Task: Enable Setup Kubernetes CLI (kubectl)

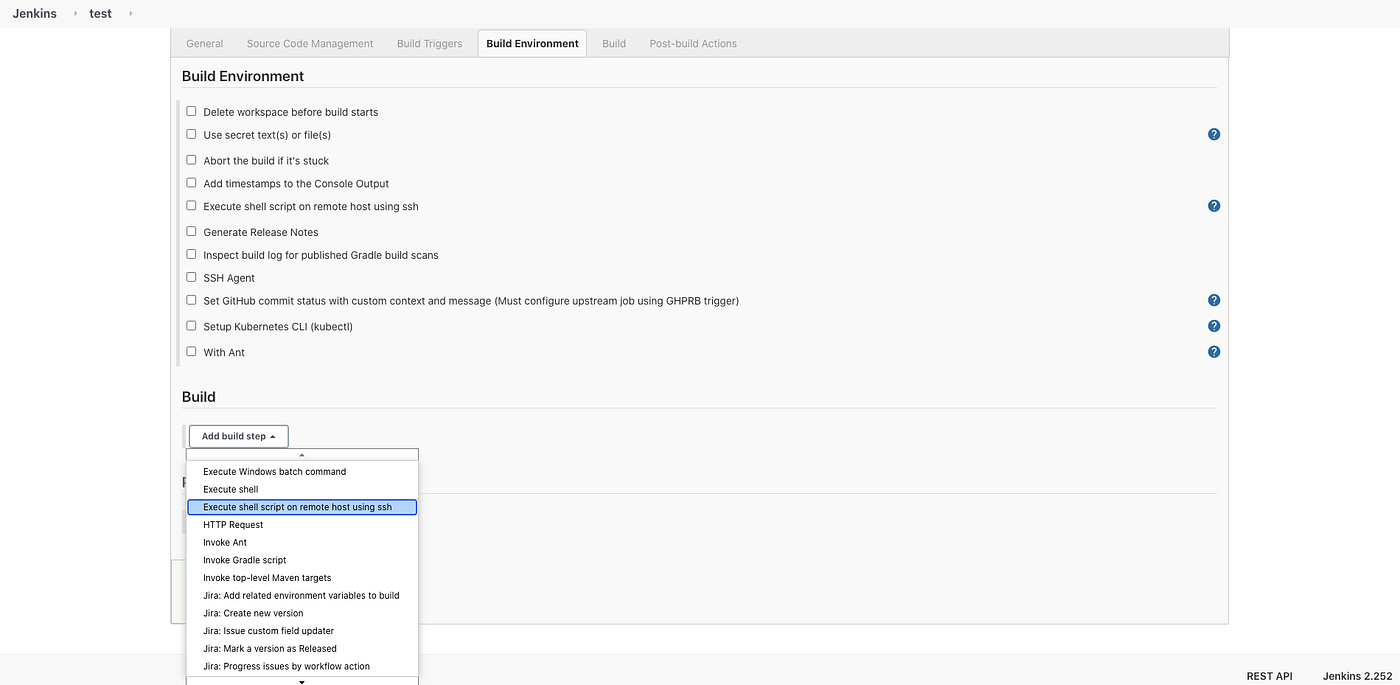Action: point(191,326)
